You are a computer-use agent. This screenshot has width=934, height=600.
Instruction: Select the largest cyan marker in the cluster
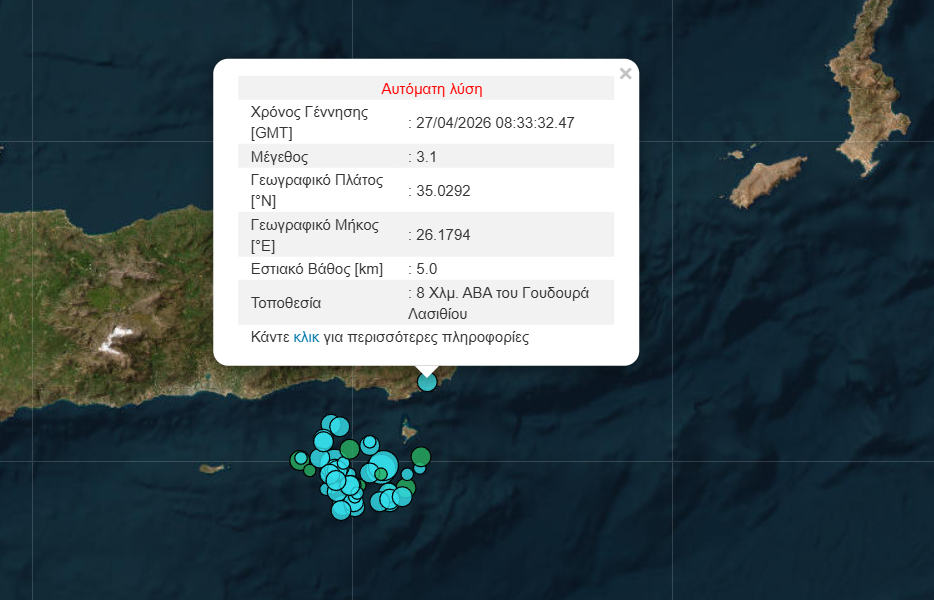pyautogui.click(x=383, y=465)
